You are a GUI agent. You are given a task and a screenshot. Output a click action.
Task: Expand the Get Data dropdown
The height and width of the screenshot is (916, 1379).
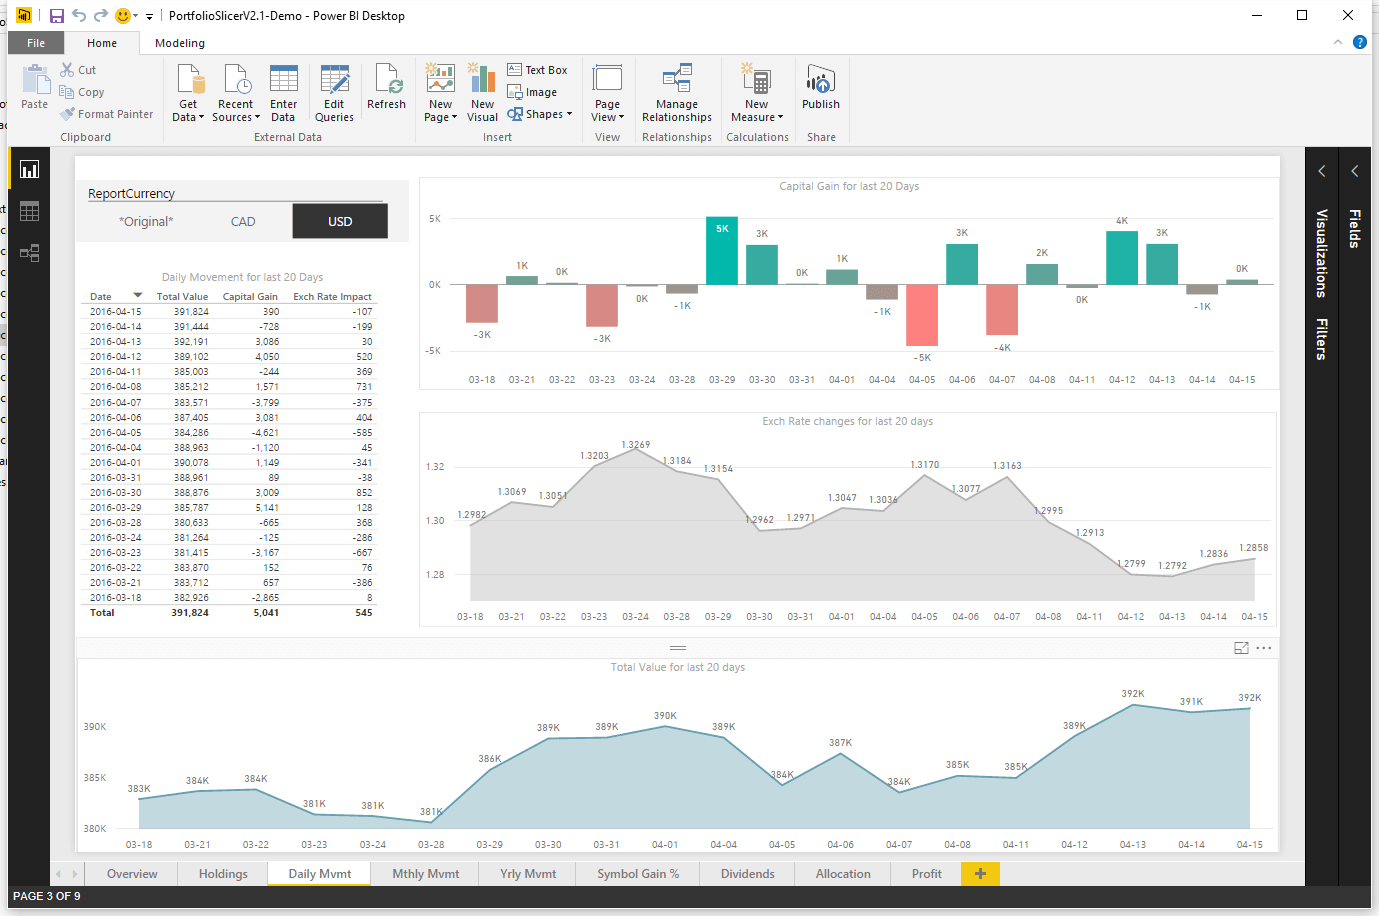tap(188, 117)
